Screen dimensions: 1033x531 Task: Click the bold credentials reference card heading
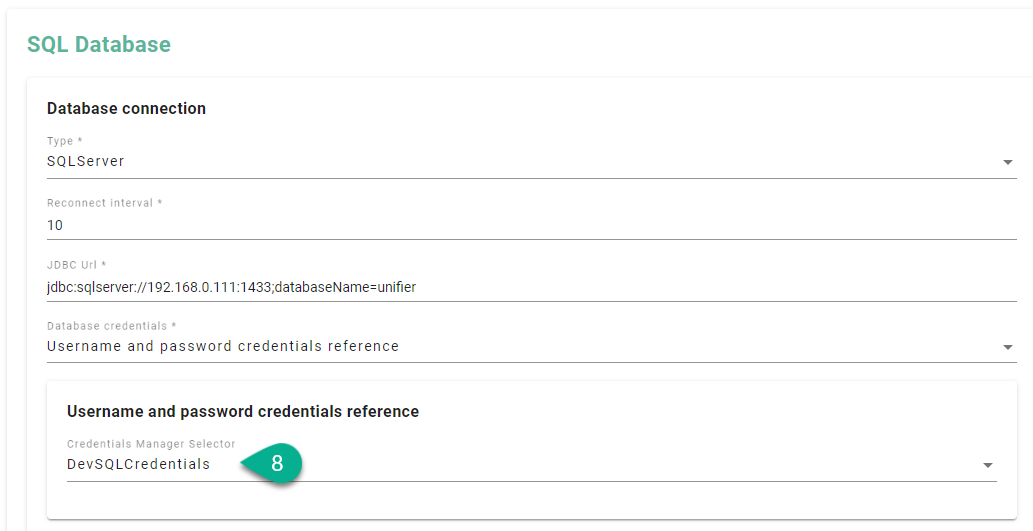[x=243, y=411]
